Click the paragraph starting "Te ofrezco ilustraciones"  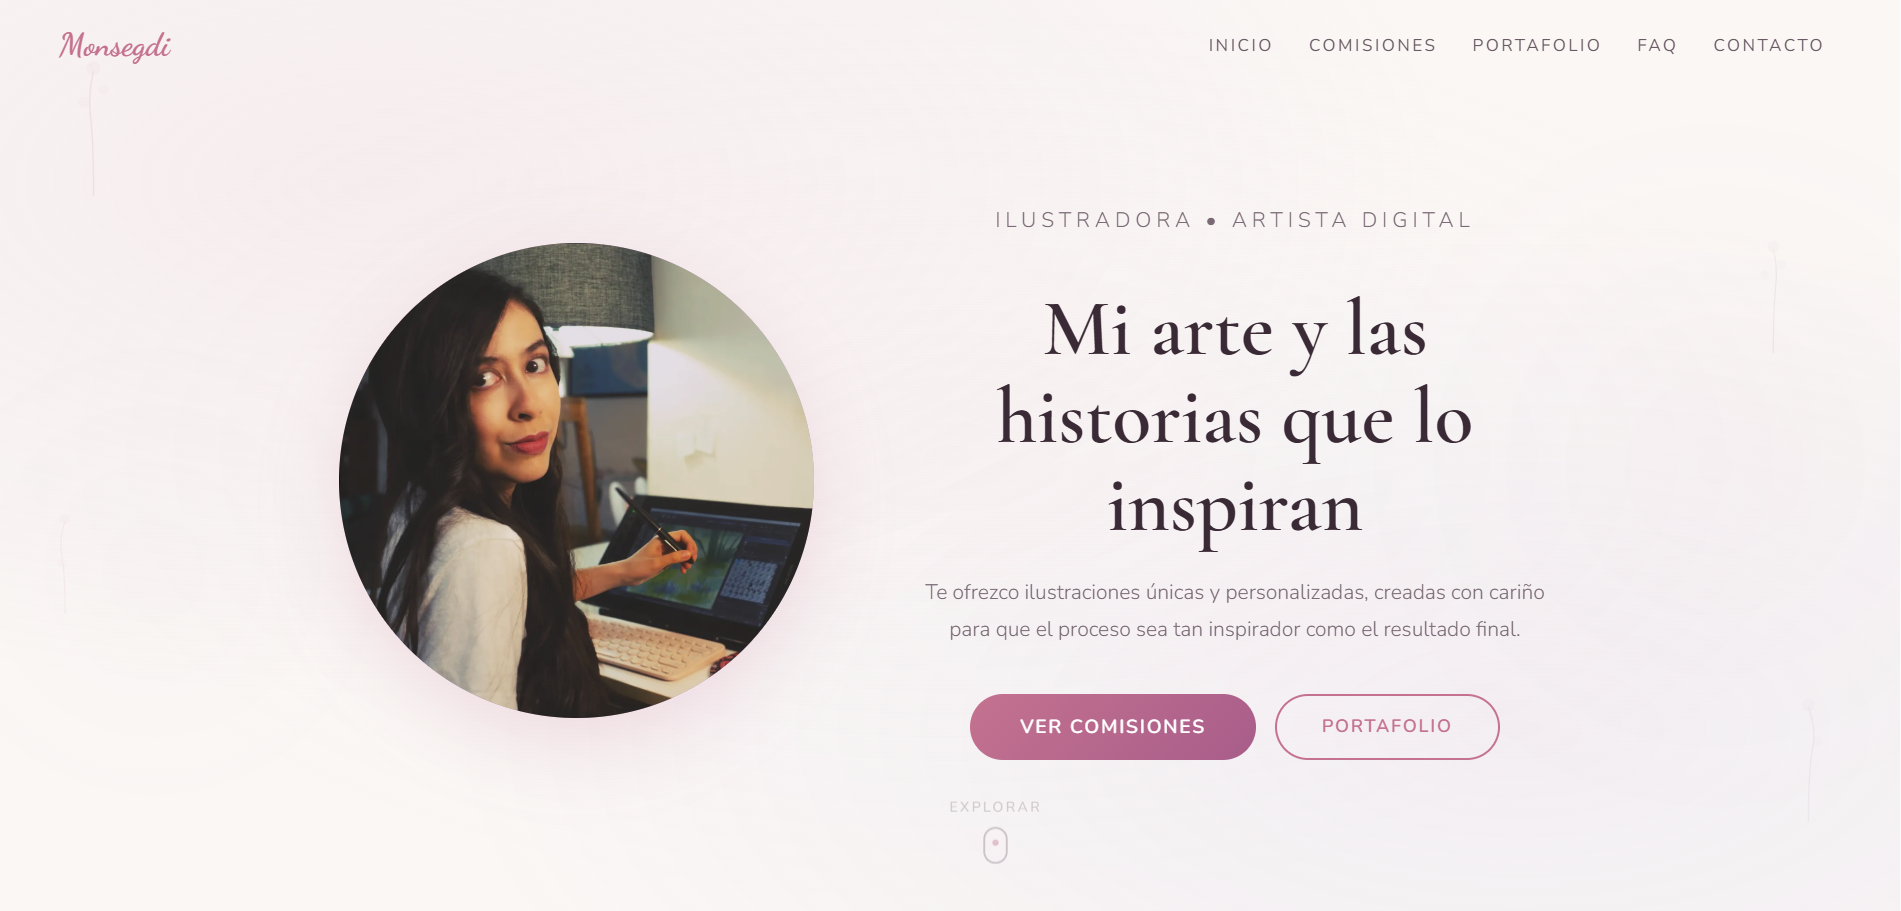1235,611
